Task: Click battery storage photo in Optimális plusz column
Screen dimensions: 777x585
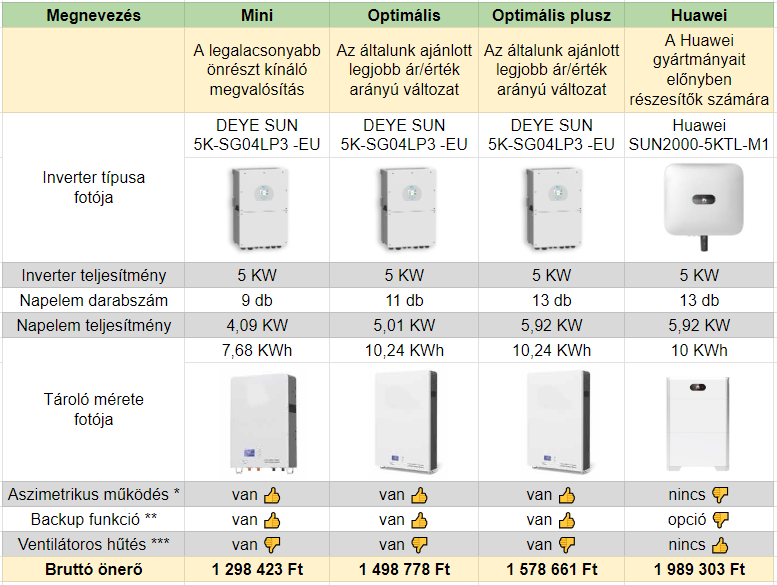Action: coord(559,421)
